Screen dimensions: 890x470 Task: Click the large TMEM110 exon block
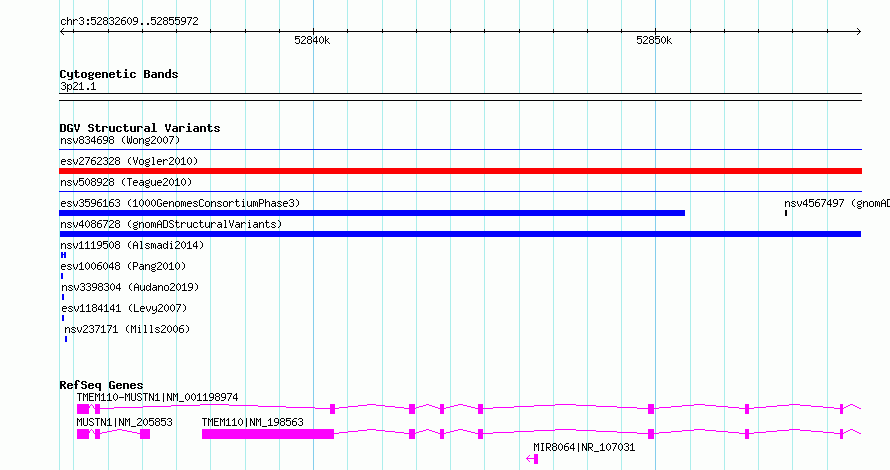point(268,434)
